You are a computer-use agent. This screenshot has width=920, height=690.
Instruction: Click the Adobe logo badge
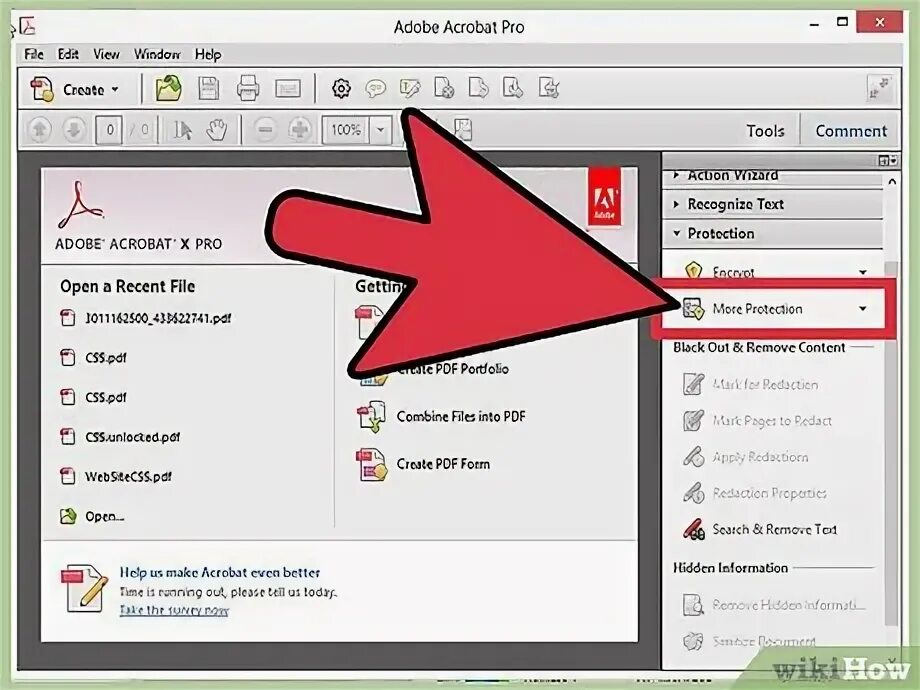[x=604, y=198]
